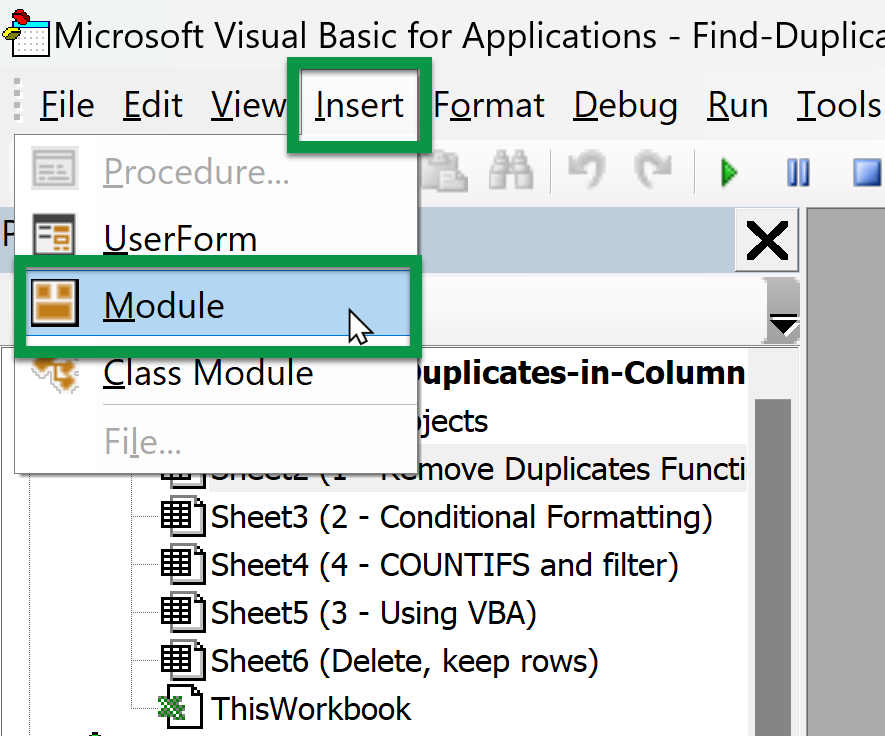Open Find using the binoculars toolbar icon
The height and width of the screenshot is (736, 885).
(511, 172)
